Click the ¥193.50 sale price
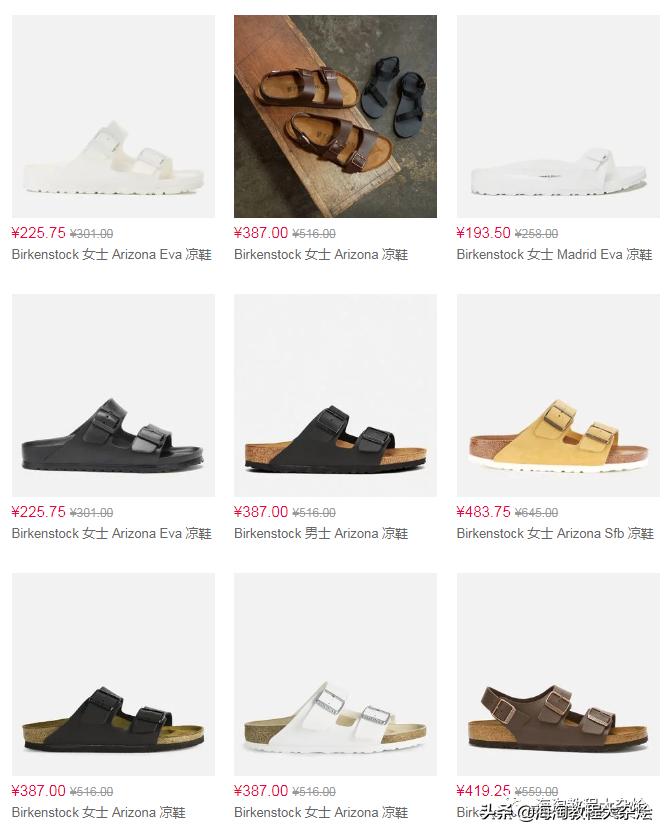Viewport: 668px width, 836px height. pyautogui.click(x=484, y=232)
